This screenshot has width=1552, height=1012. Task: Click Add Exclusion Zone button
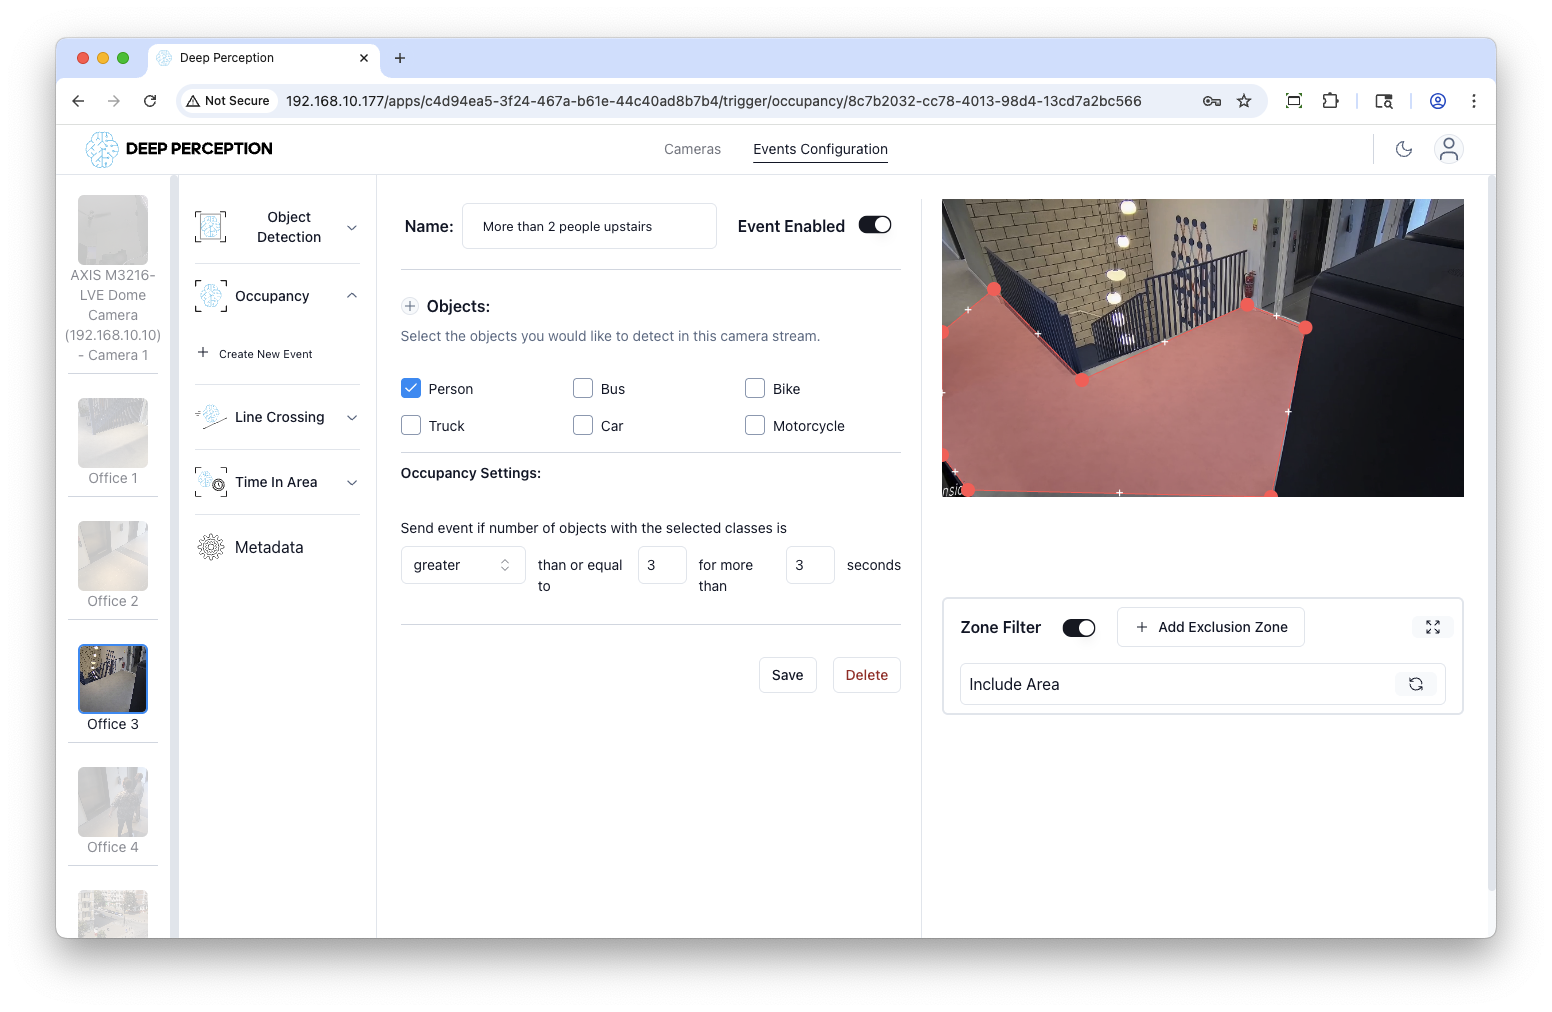click(1211, 627)
